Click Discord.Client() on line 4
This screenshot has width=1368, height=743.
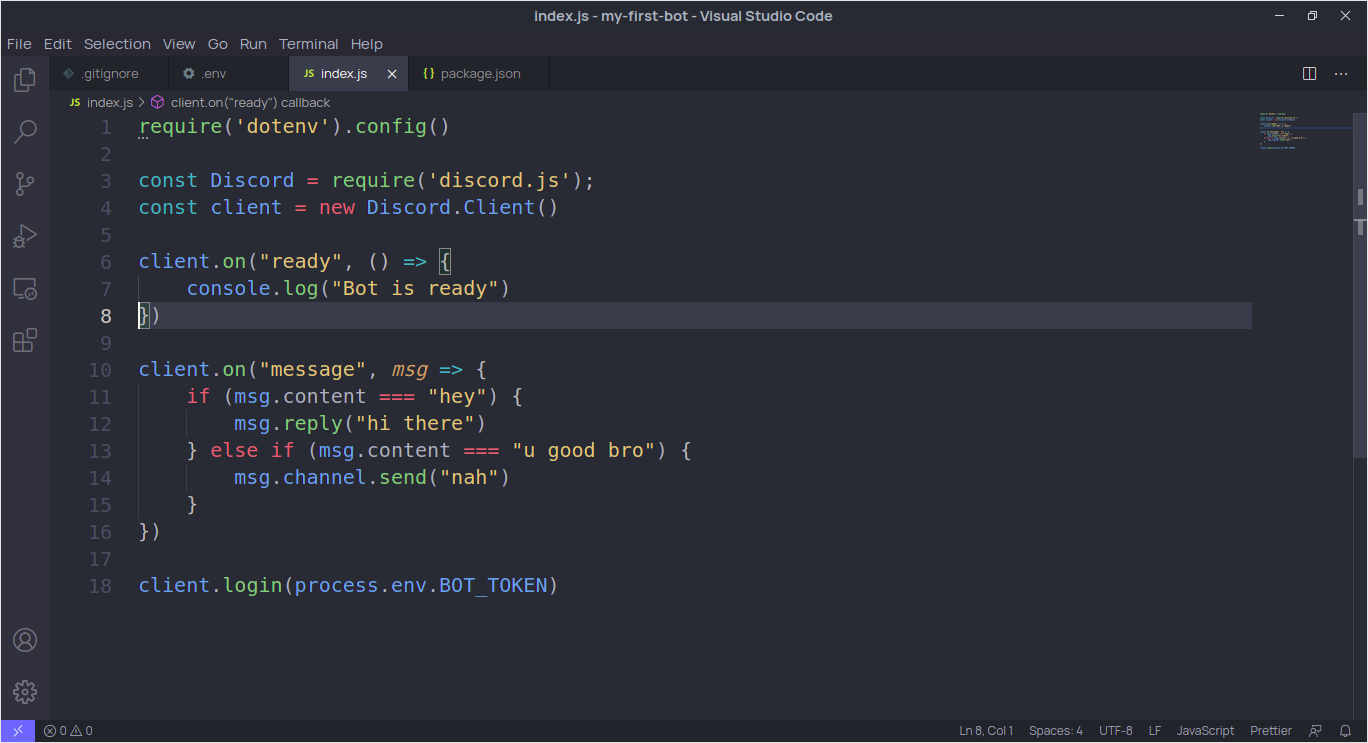[x=462, y=208]
